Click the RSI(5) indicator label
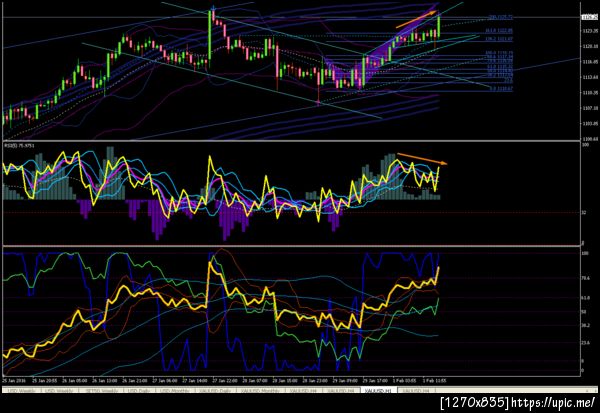 19,145
